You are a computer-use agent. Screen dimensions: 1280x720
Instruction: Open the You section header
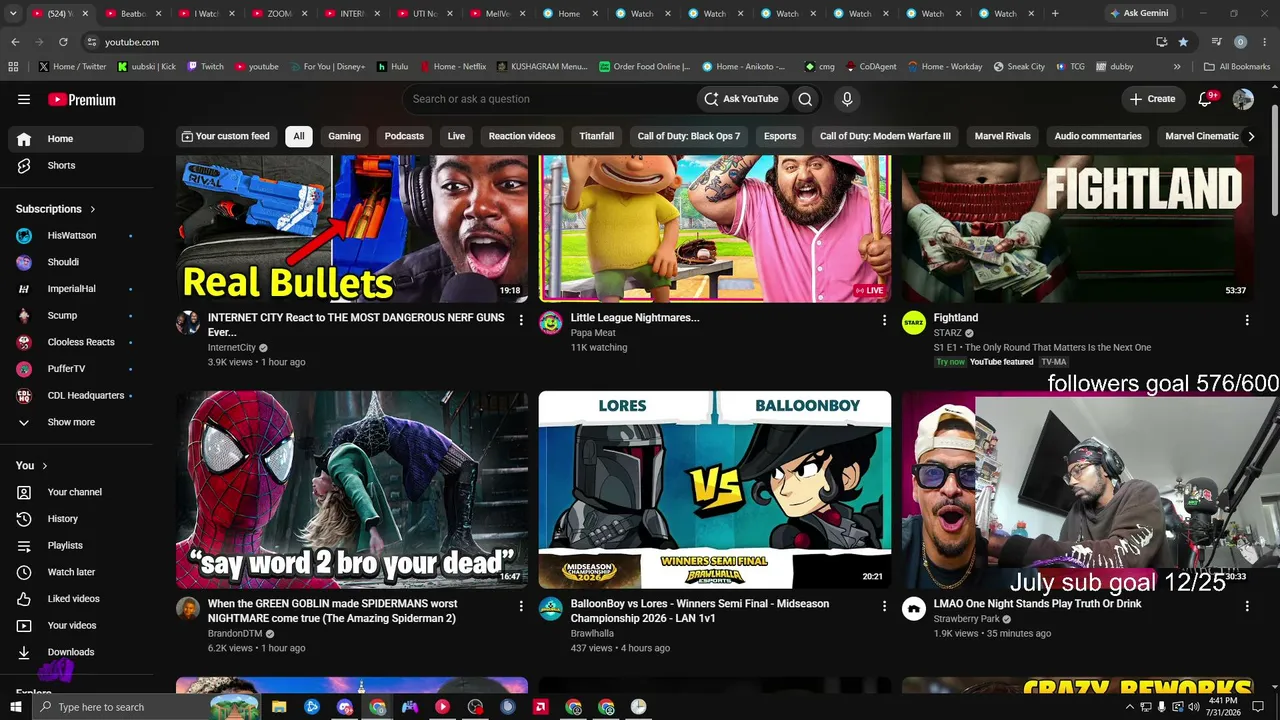coord(32,465)
